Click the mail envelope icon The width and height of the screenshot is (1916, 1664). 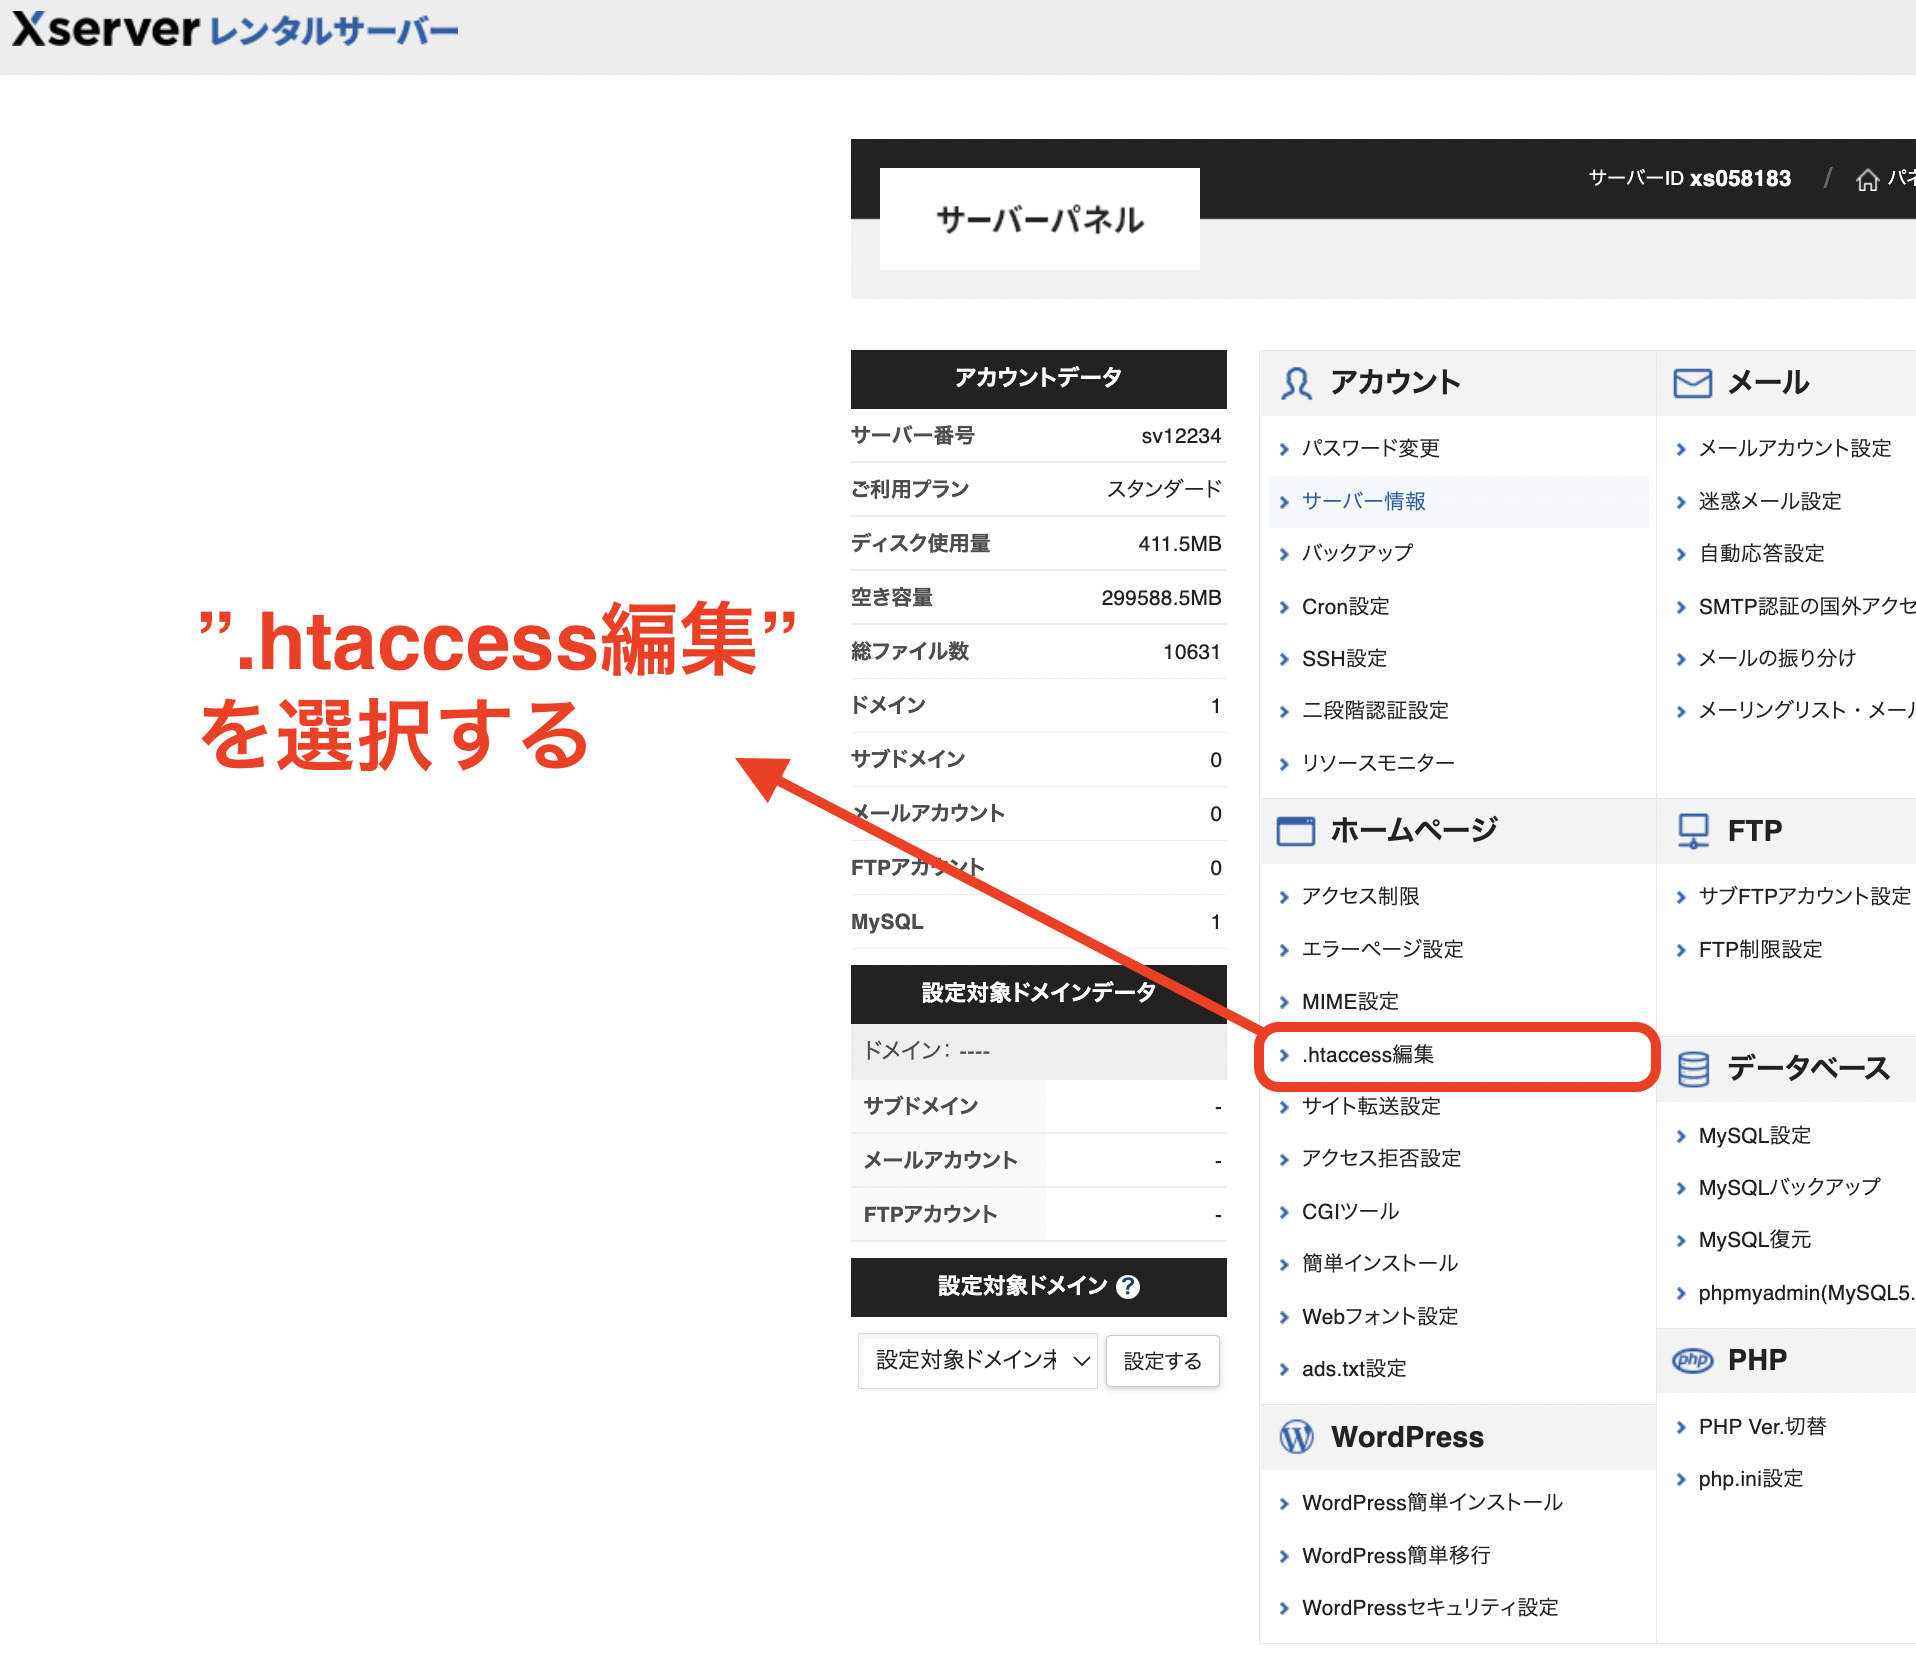pos(1692,383)
